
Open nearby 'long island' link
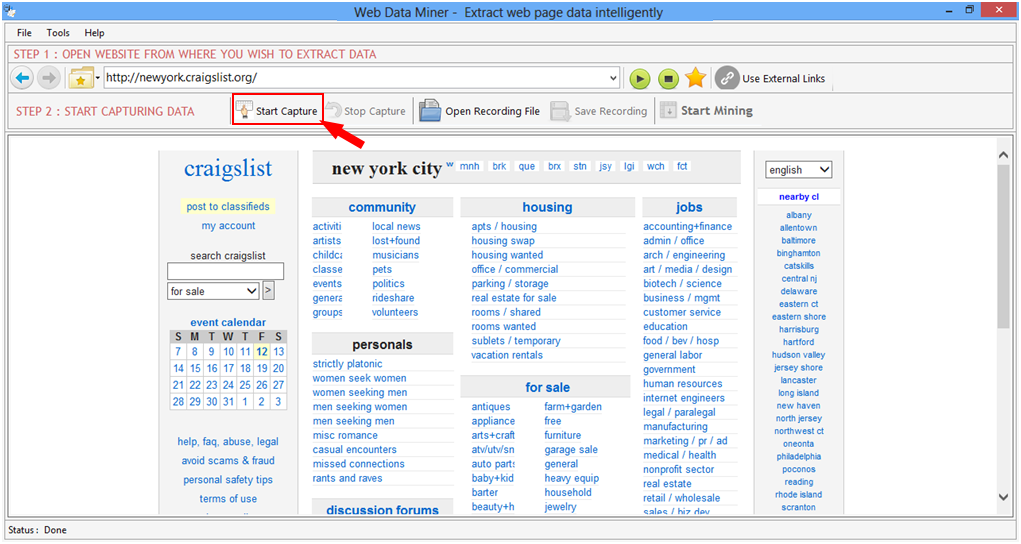799,393
